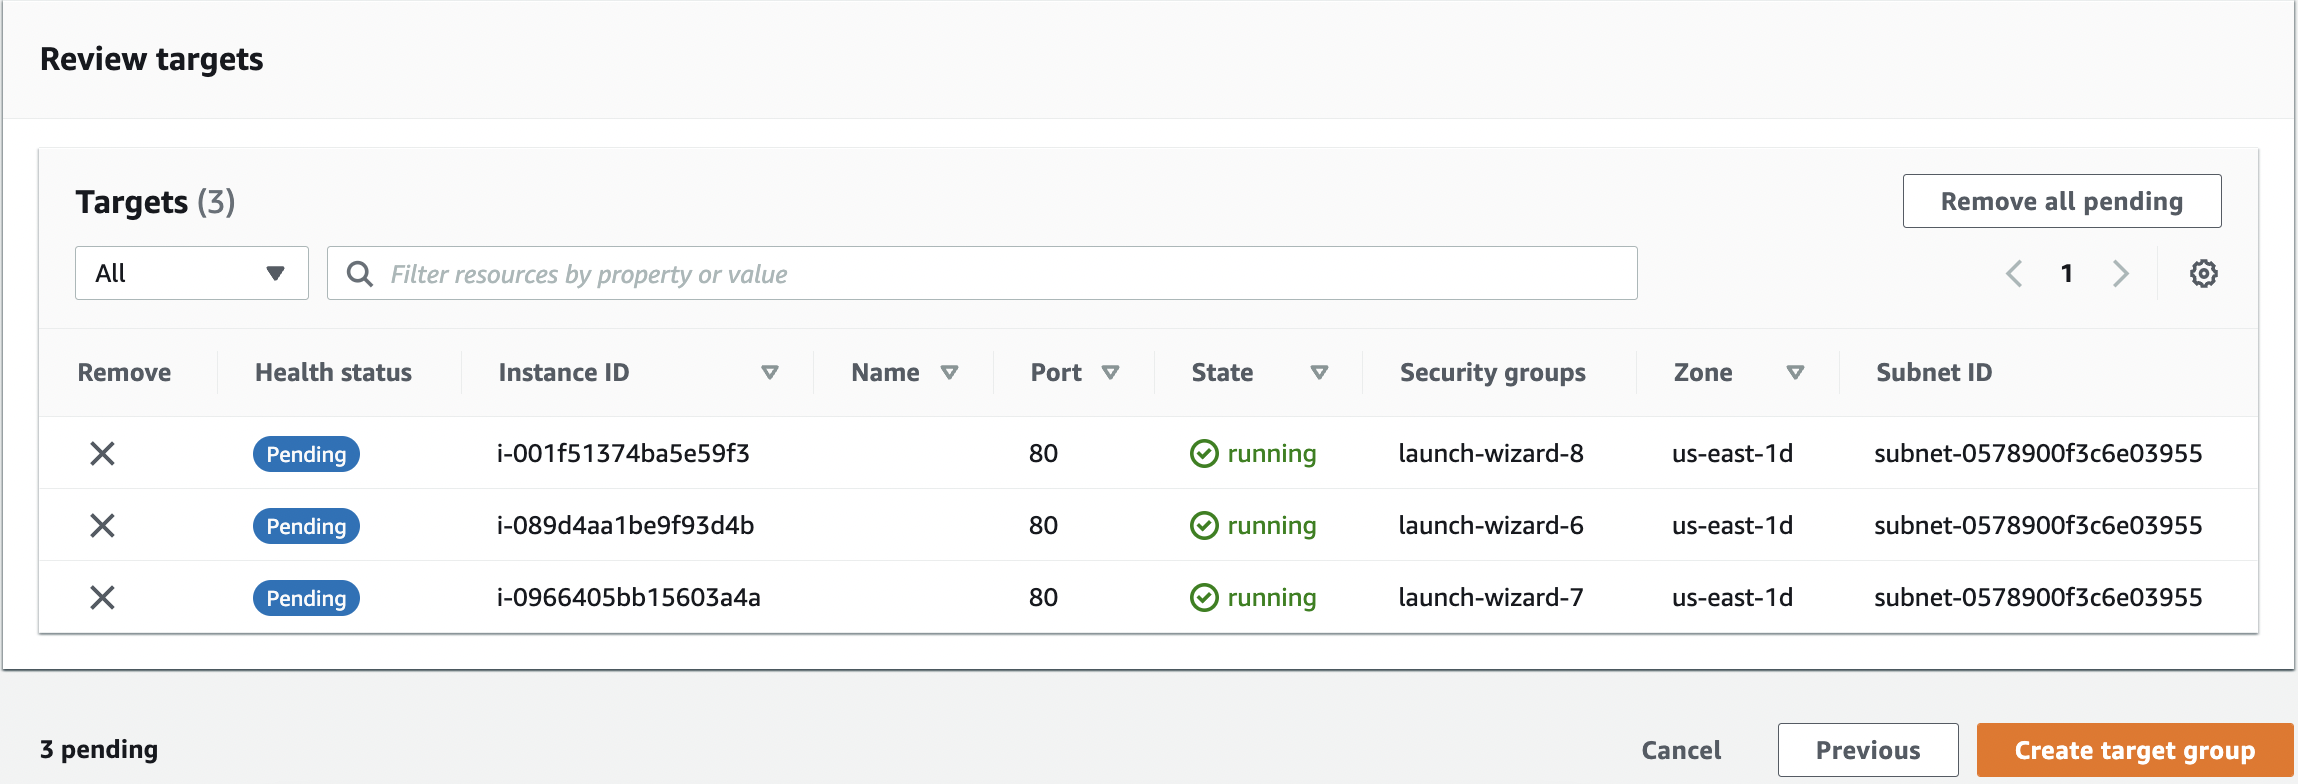The width and height of the screenshot is (2298, 784).
Task: Sort targets by Name column
Action: pos(949,373)
